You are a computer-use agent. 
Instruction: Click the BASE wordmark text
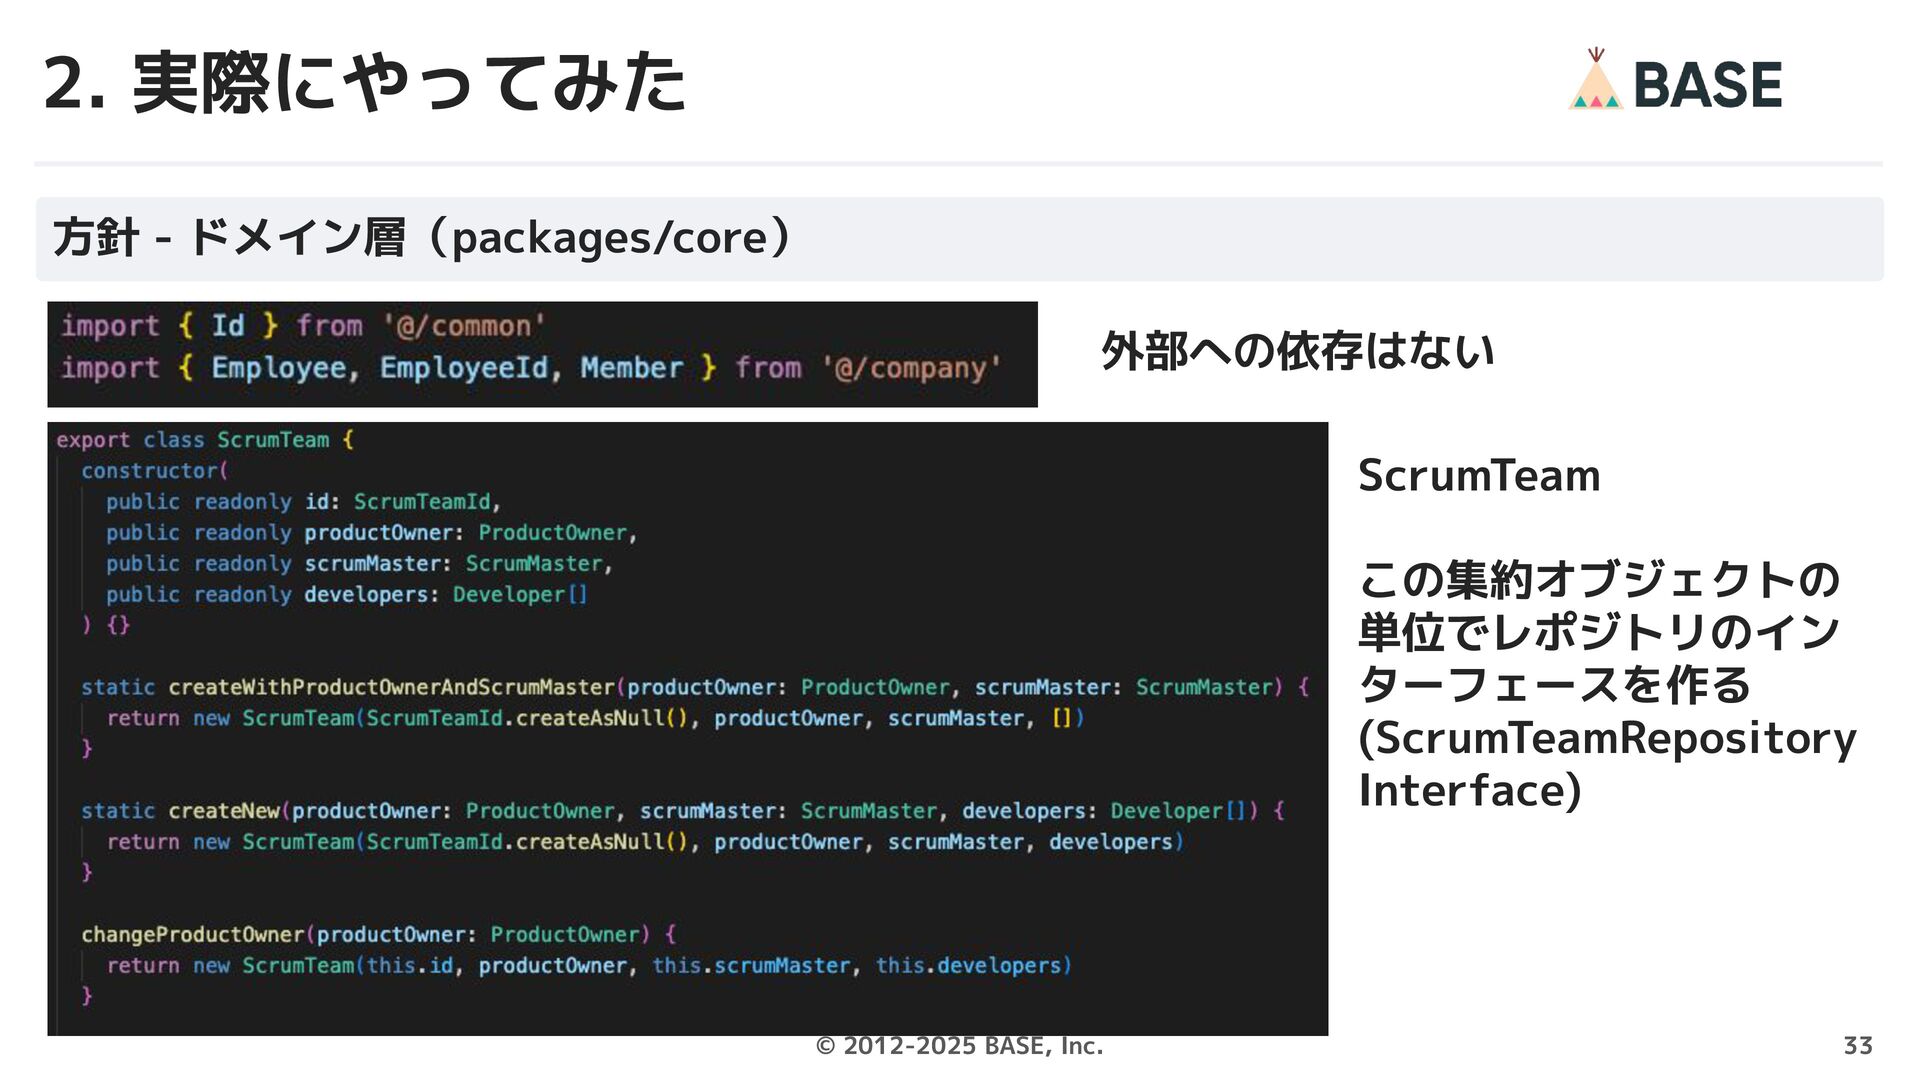pos(1707,85)
